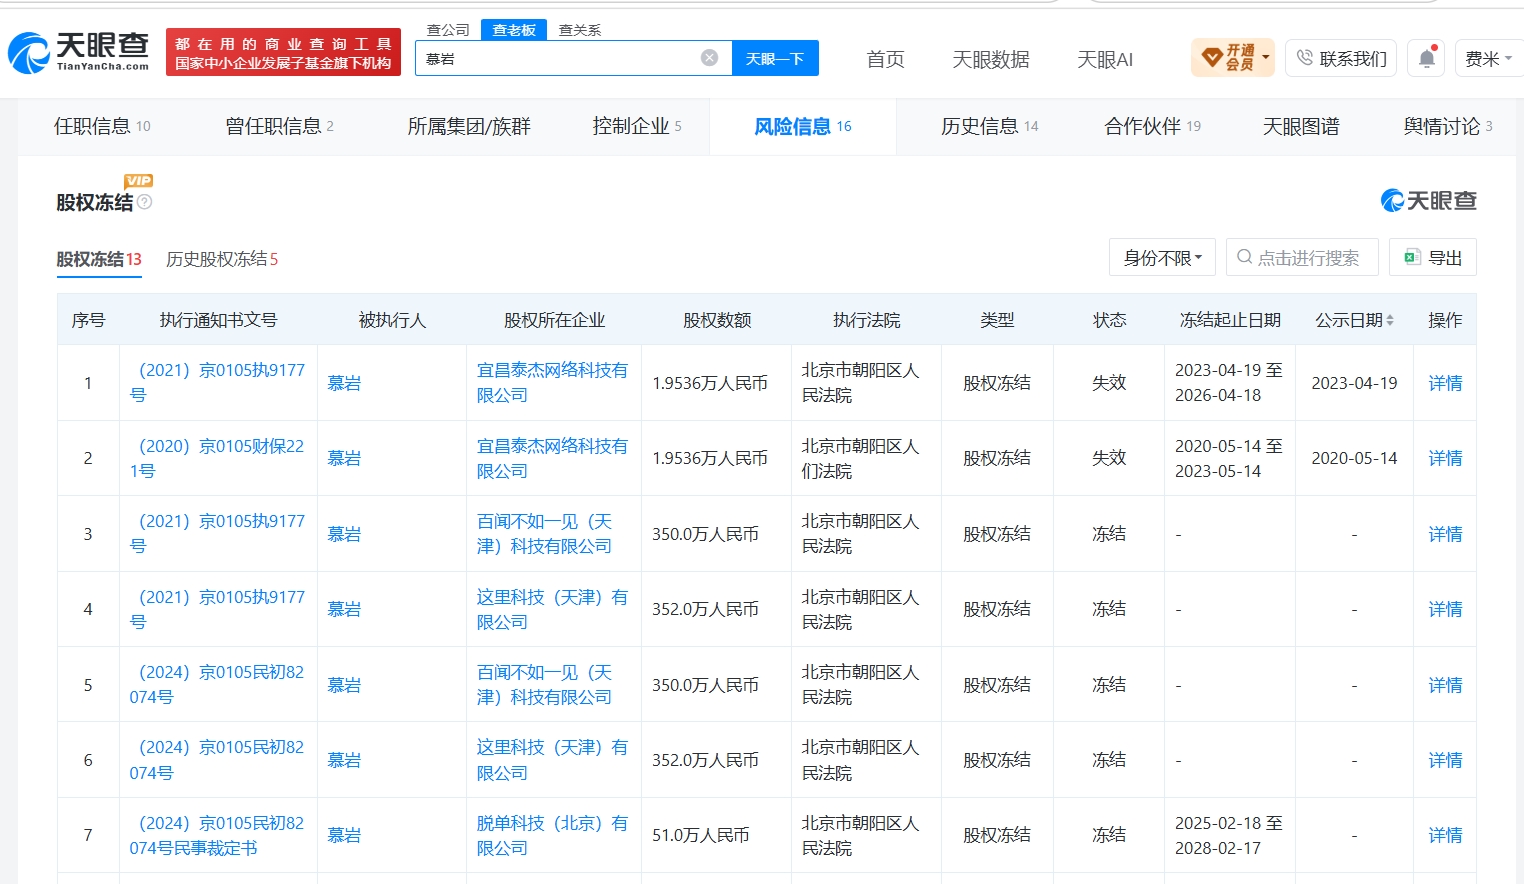Select the 查老板 search tab
The height and width of the screenshot is (884, 1524).
pos(514,30)
